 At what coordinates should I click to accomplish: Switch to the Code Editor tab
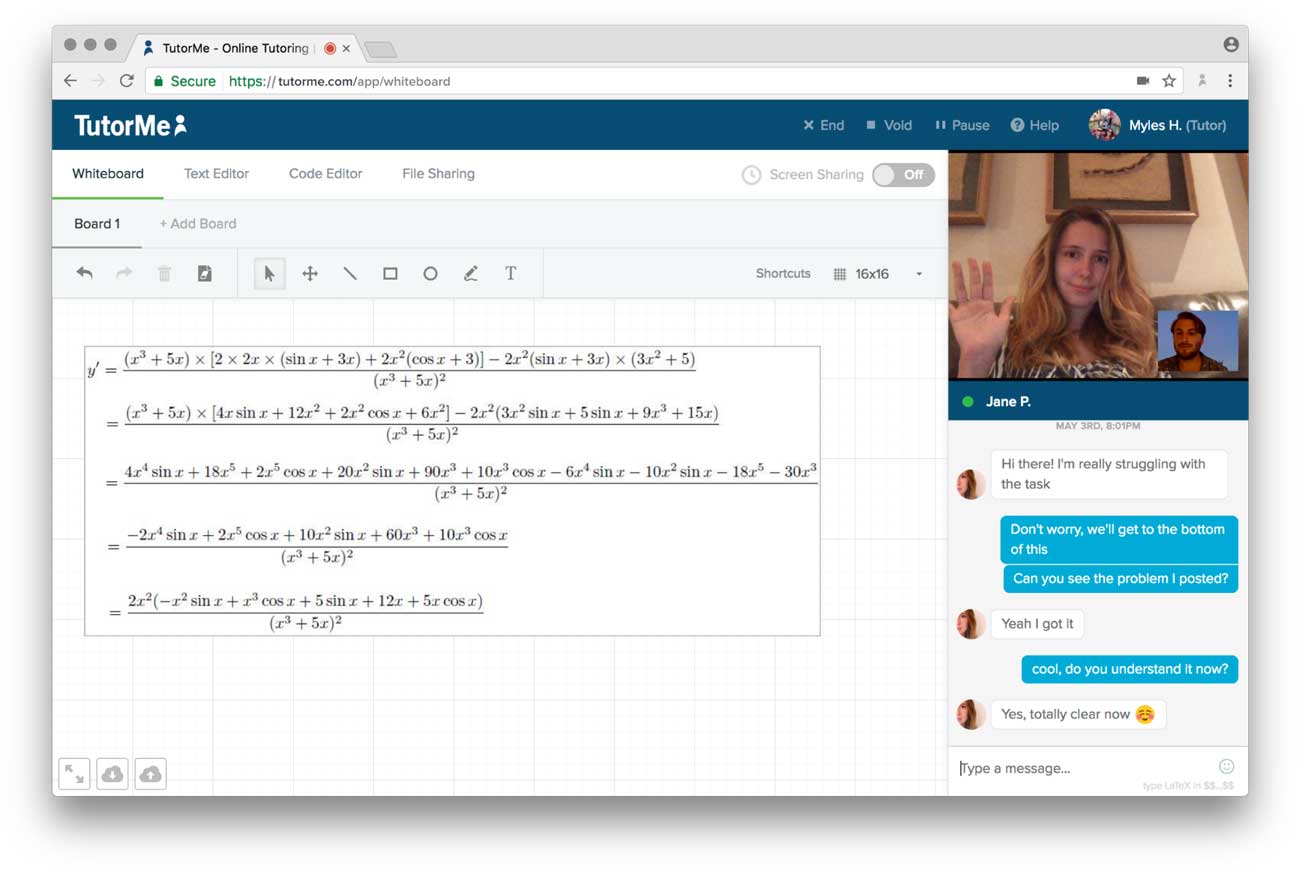(325, 174)
